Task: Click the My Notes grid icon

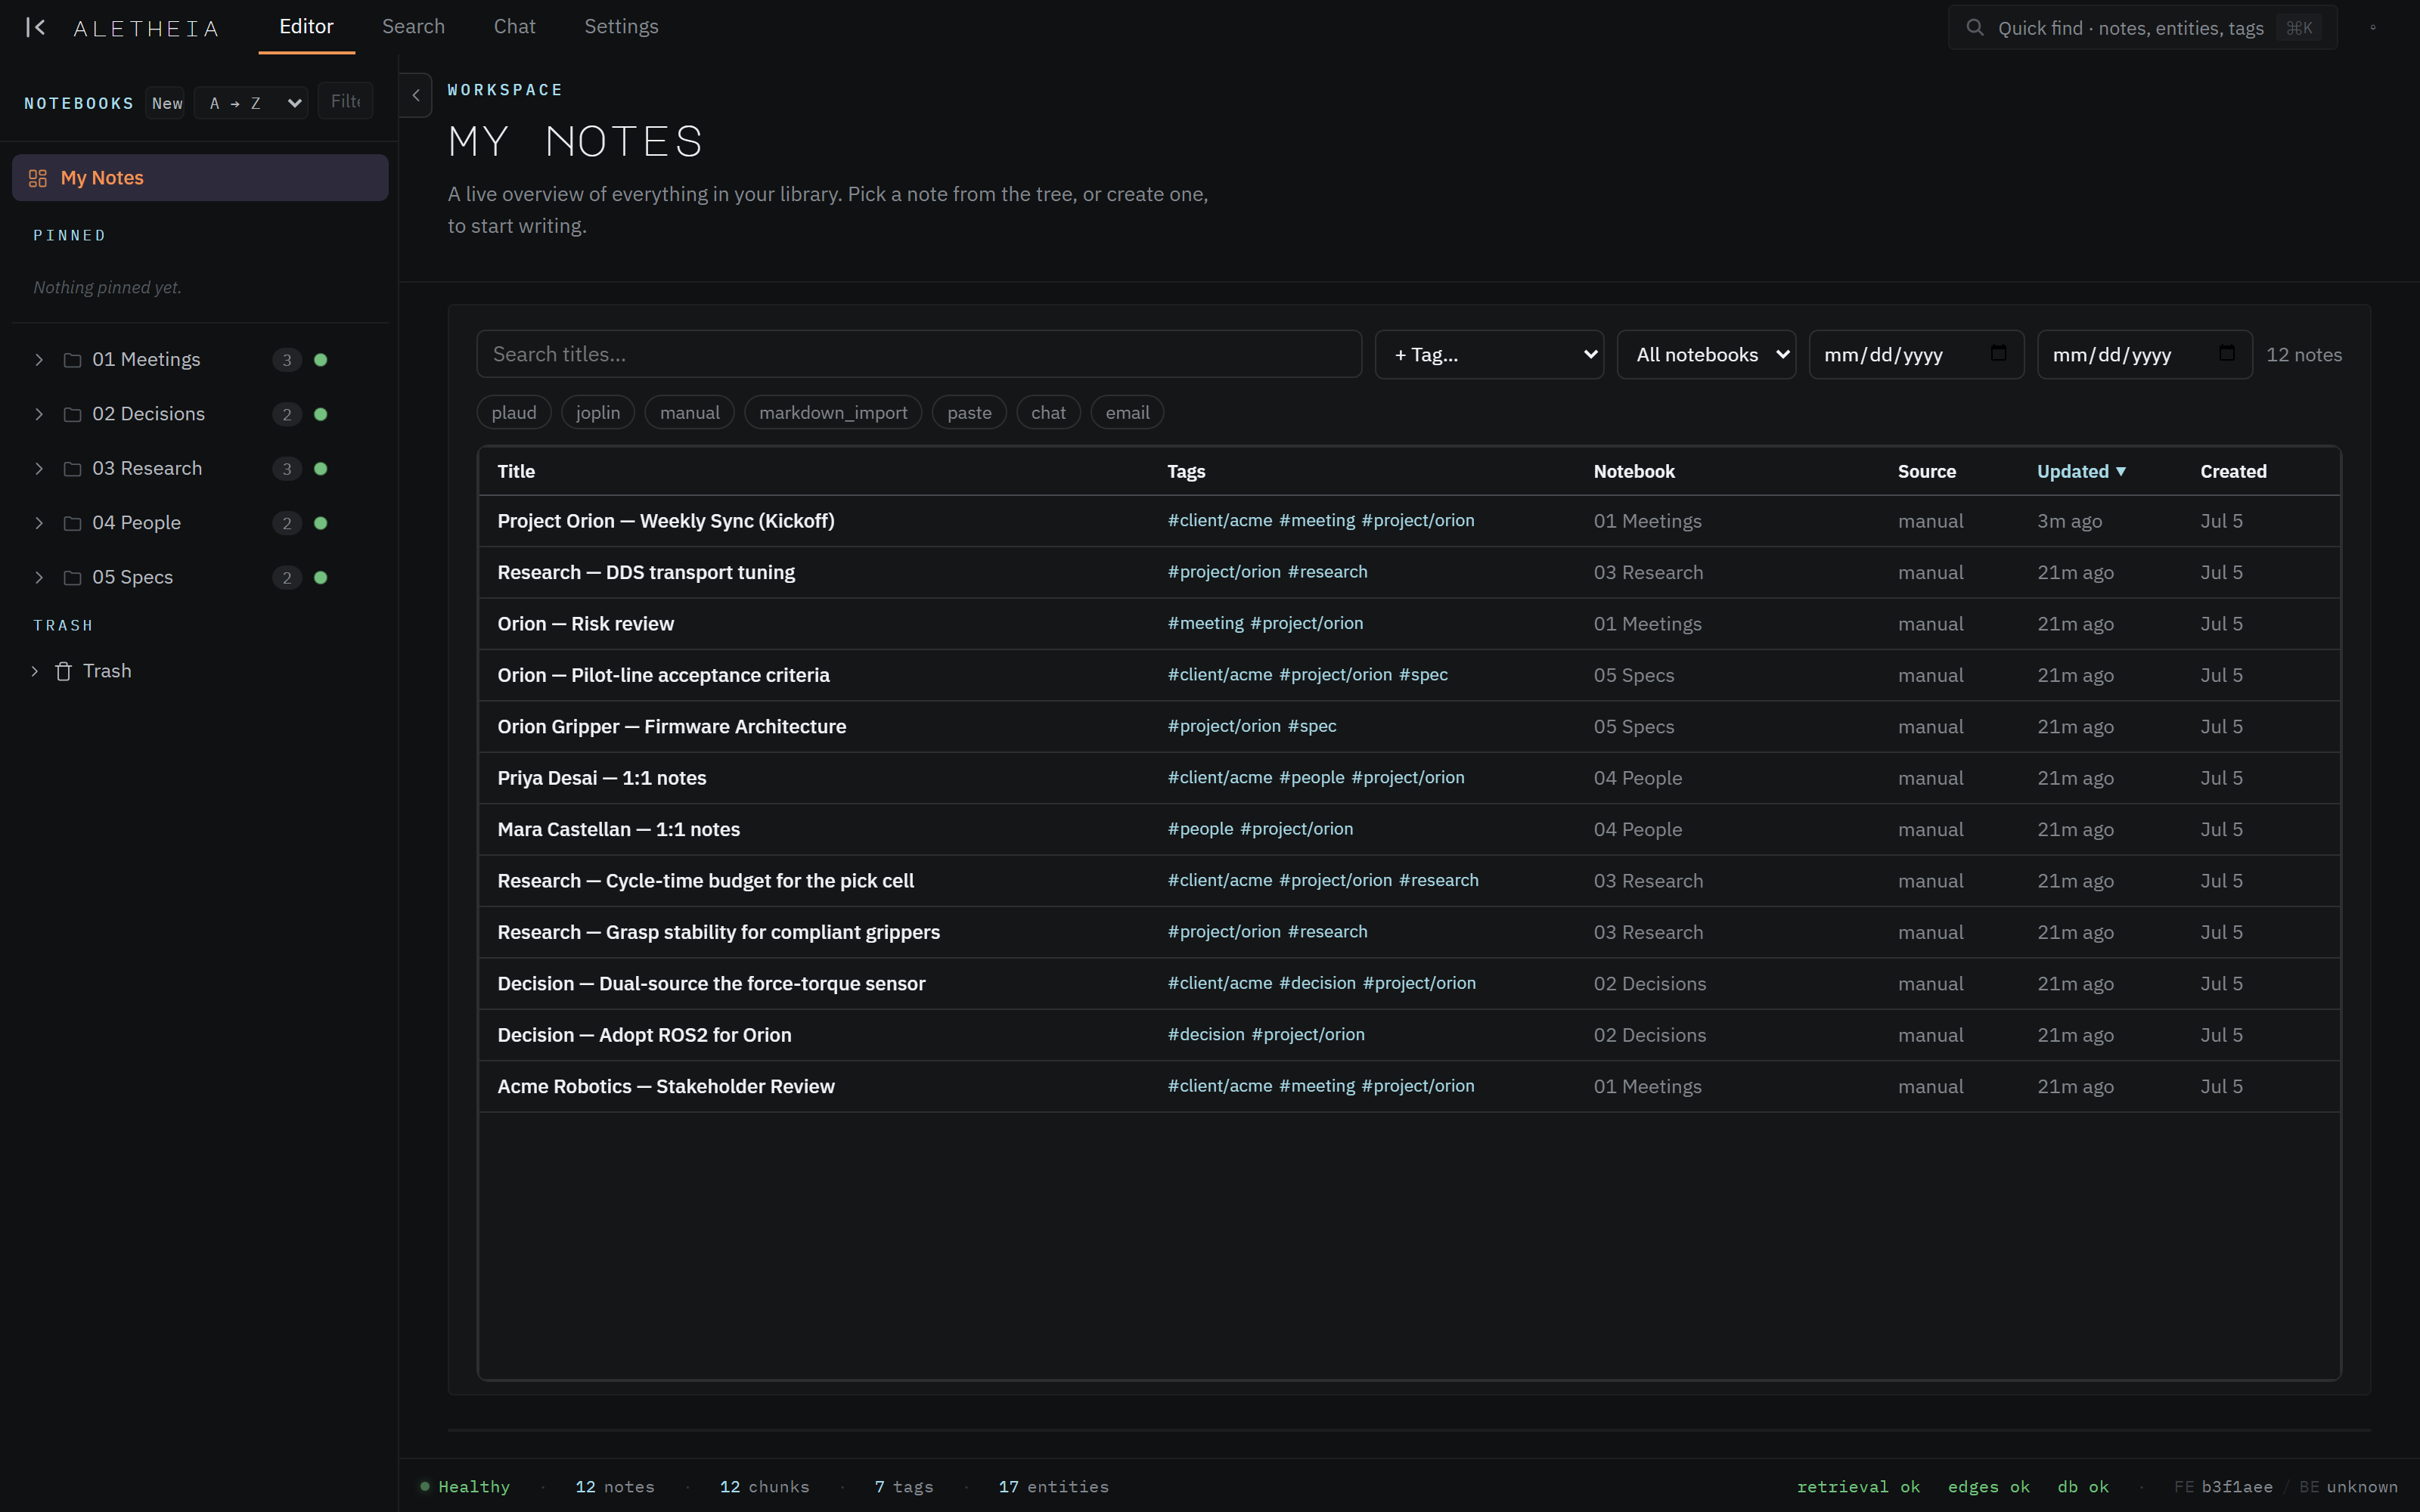Action: coord(38,178)
